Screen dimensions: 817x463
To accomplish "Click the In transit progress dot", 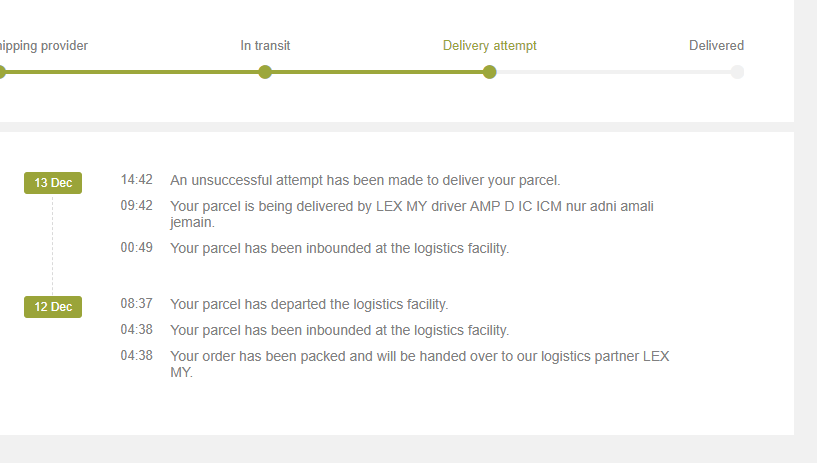I will 265,72.
